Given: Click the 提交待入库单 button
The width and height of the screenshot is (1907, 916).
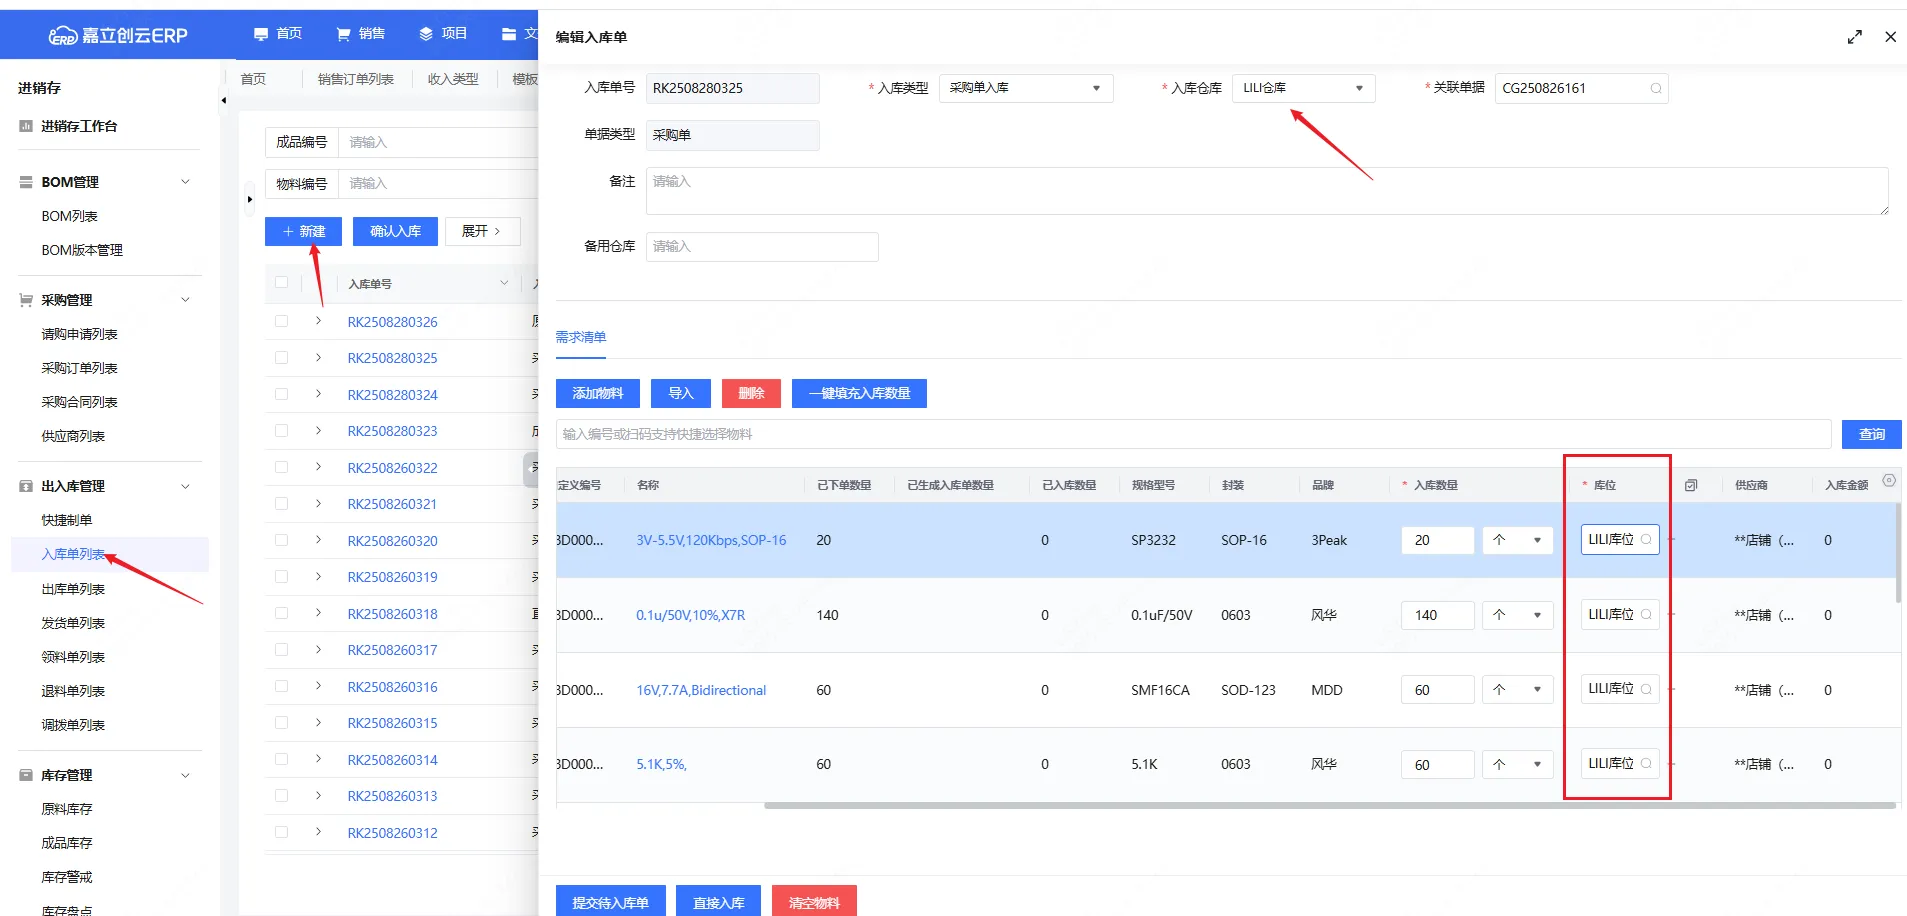Looking at the screenshot, I should 610,902.
